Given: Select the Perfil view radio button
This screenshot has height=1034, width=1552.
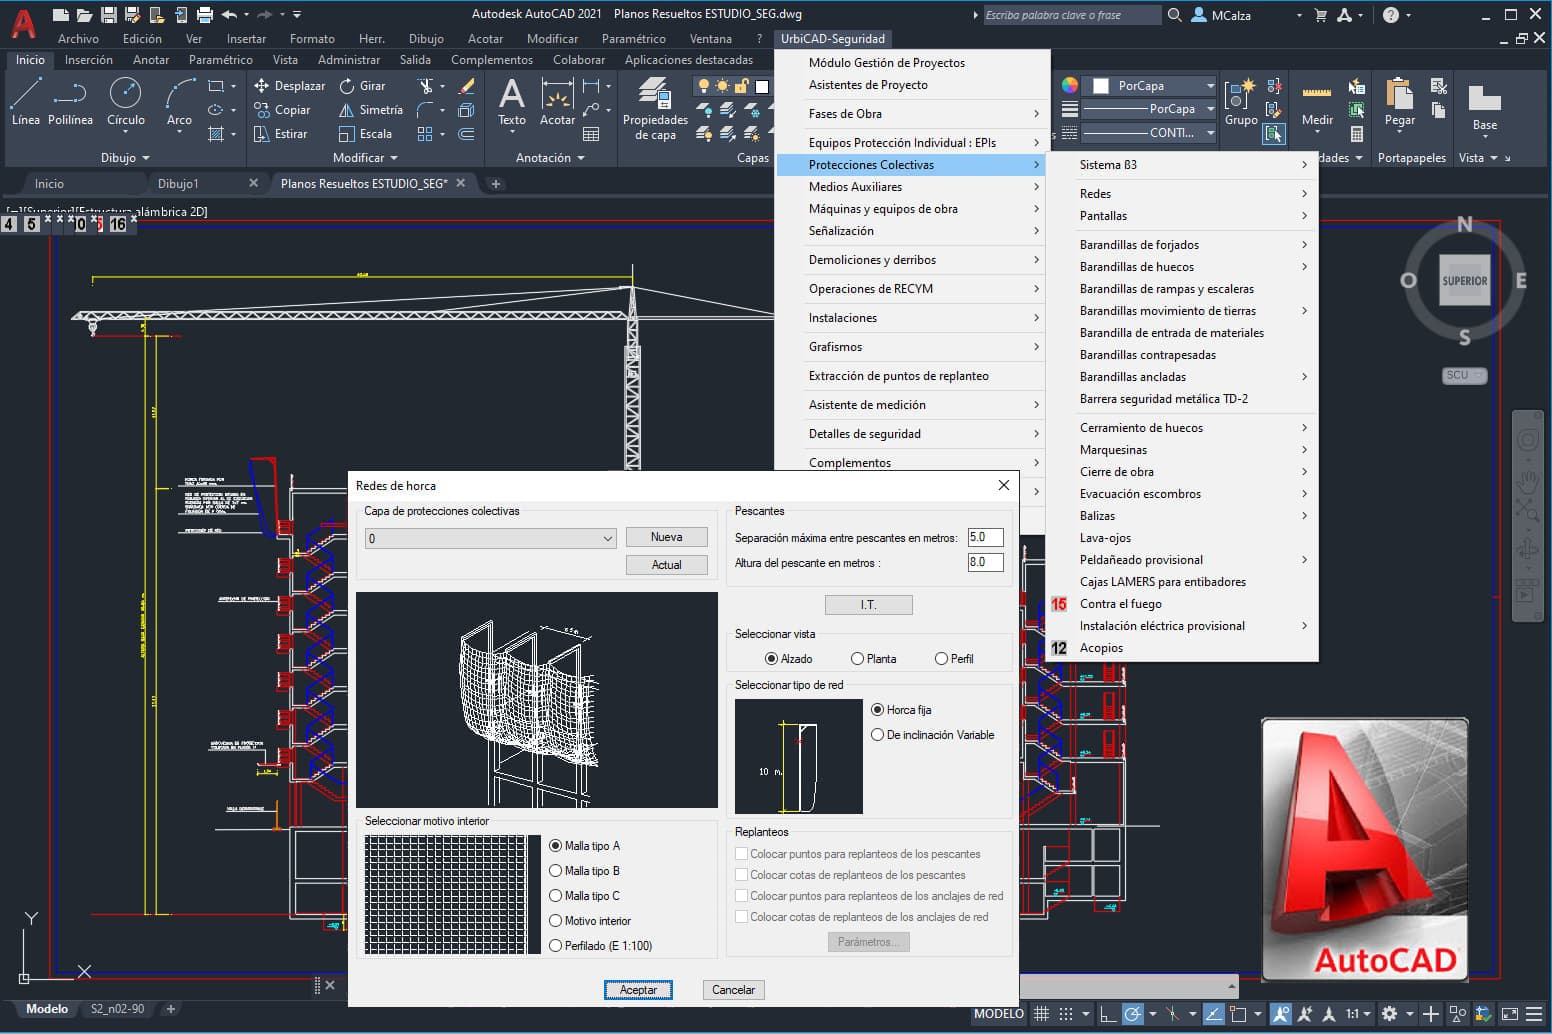Looking at the screenshot, I should [941, 659].
